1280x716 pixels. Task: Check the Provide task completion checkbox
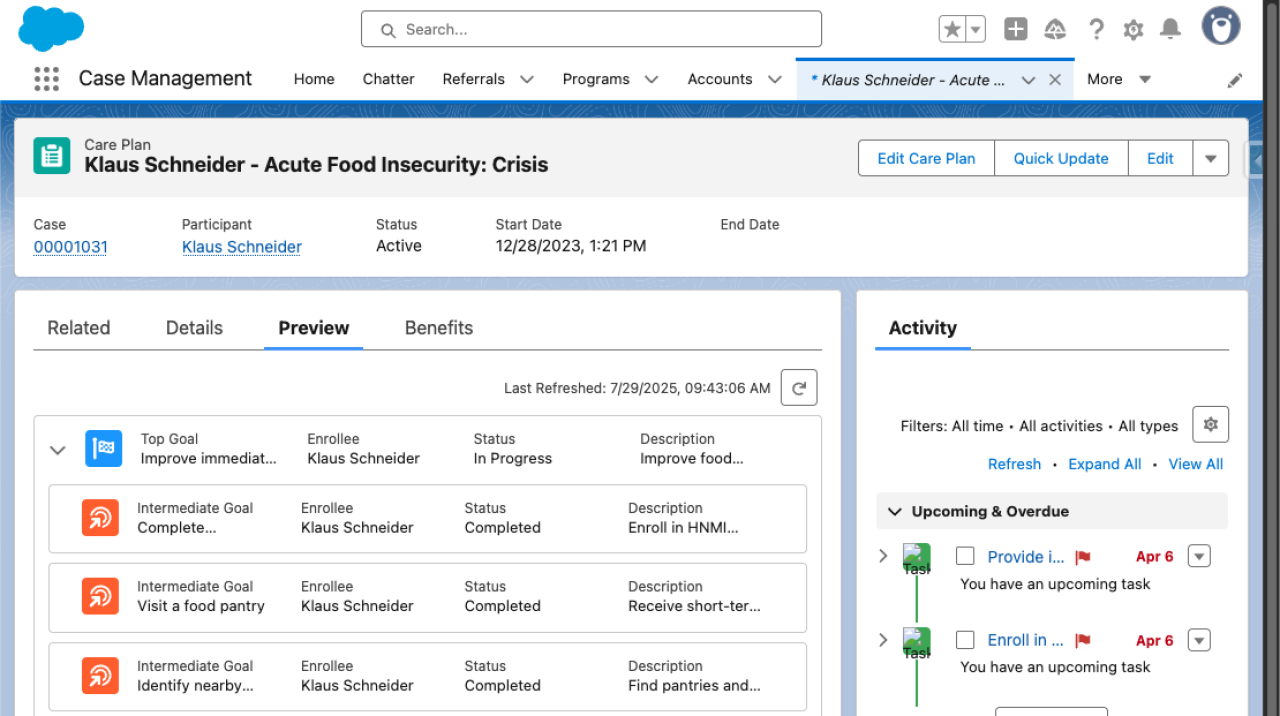pyautogui.click(x=964, y=556)
